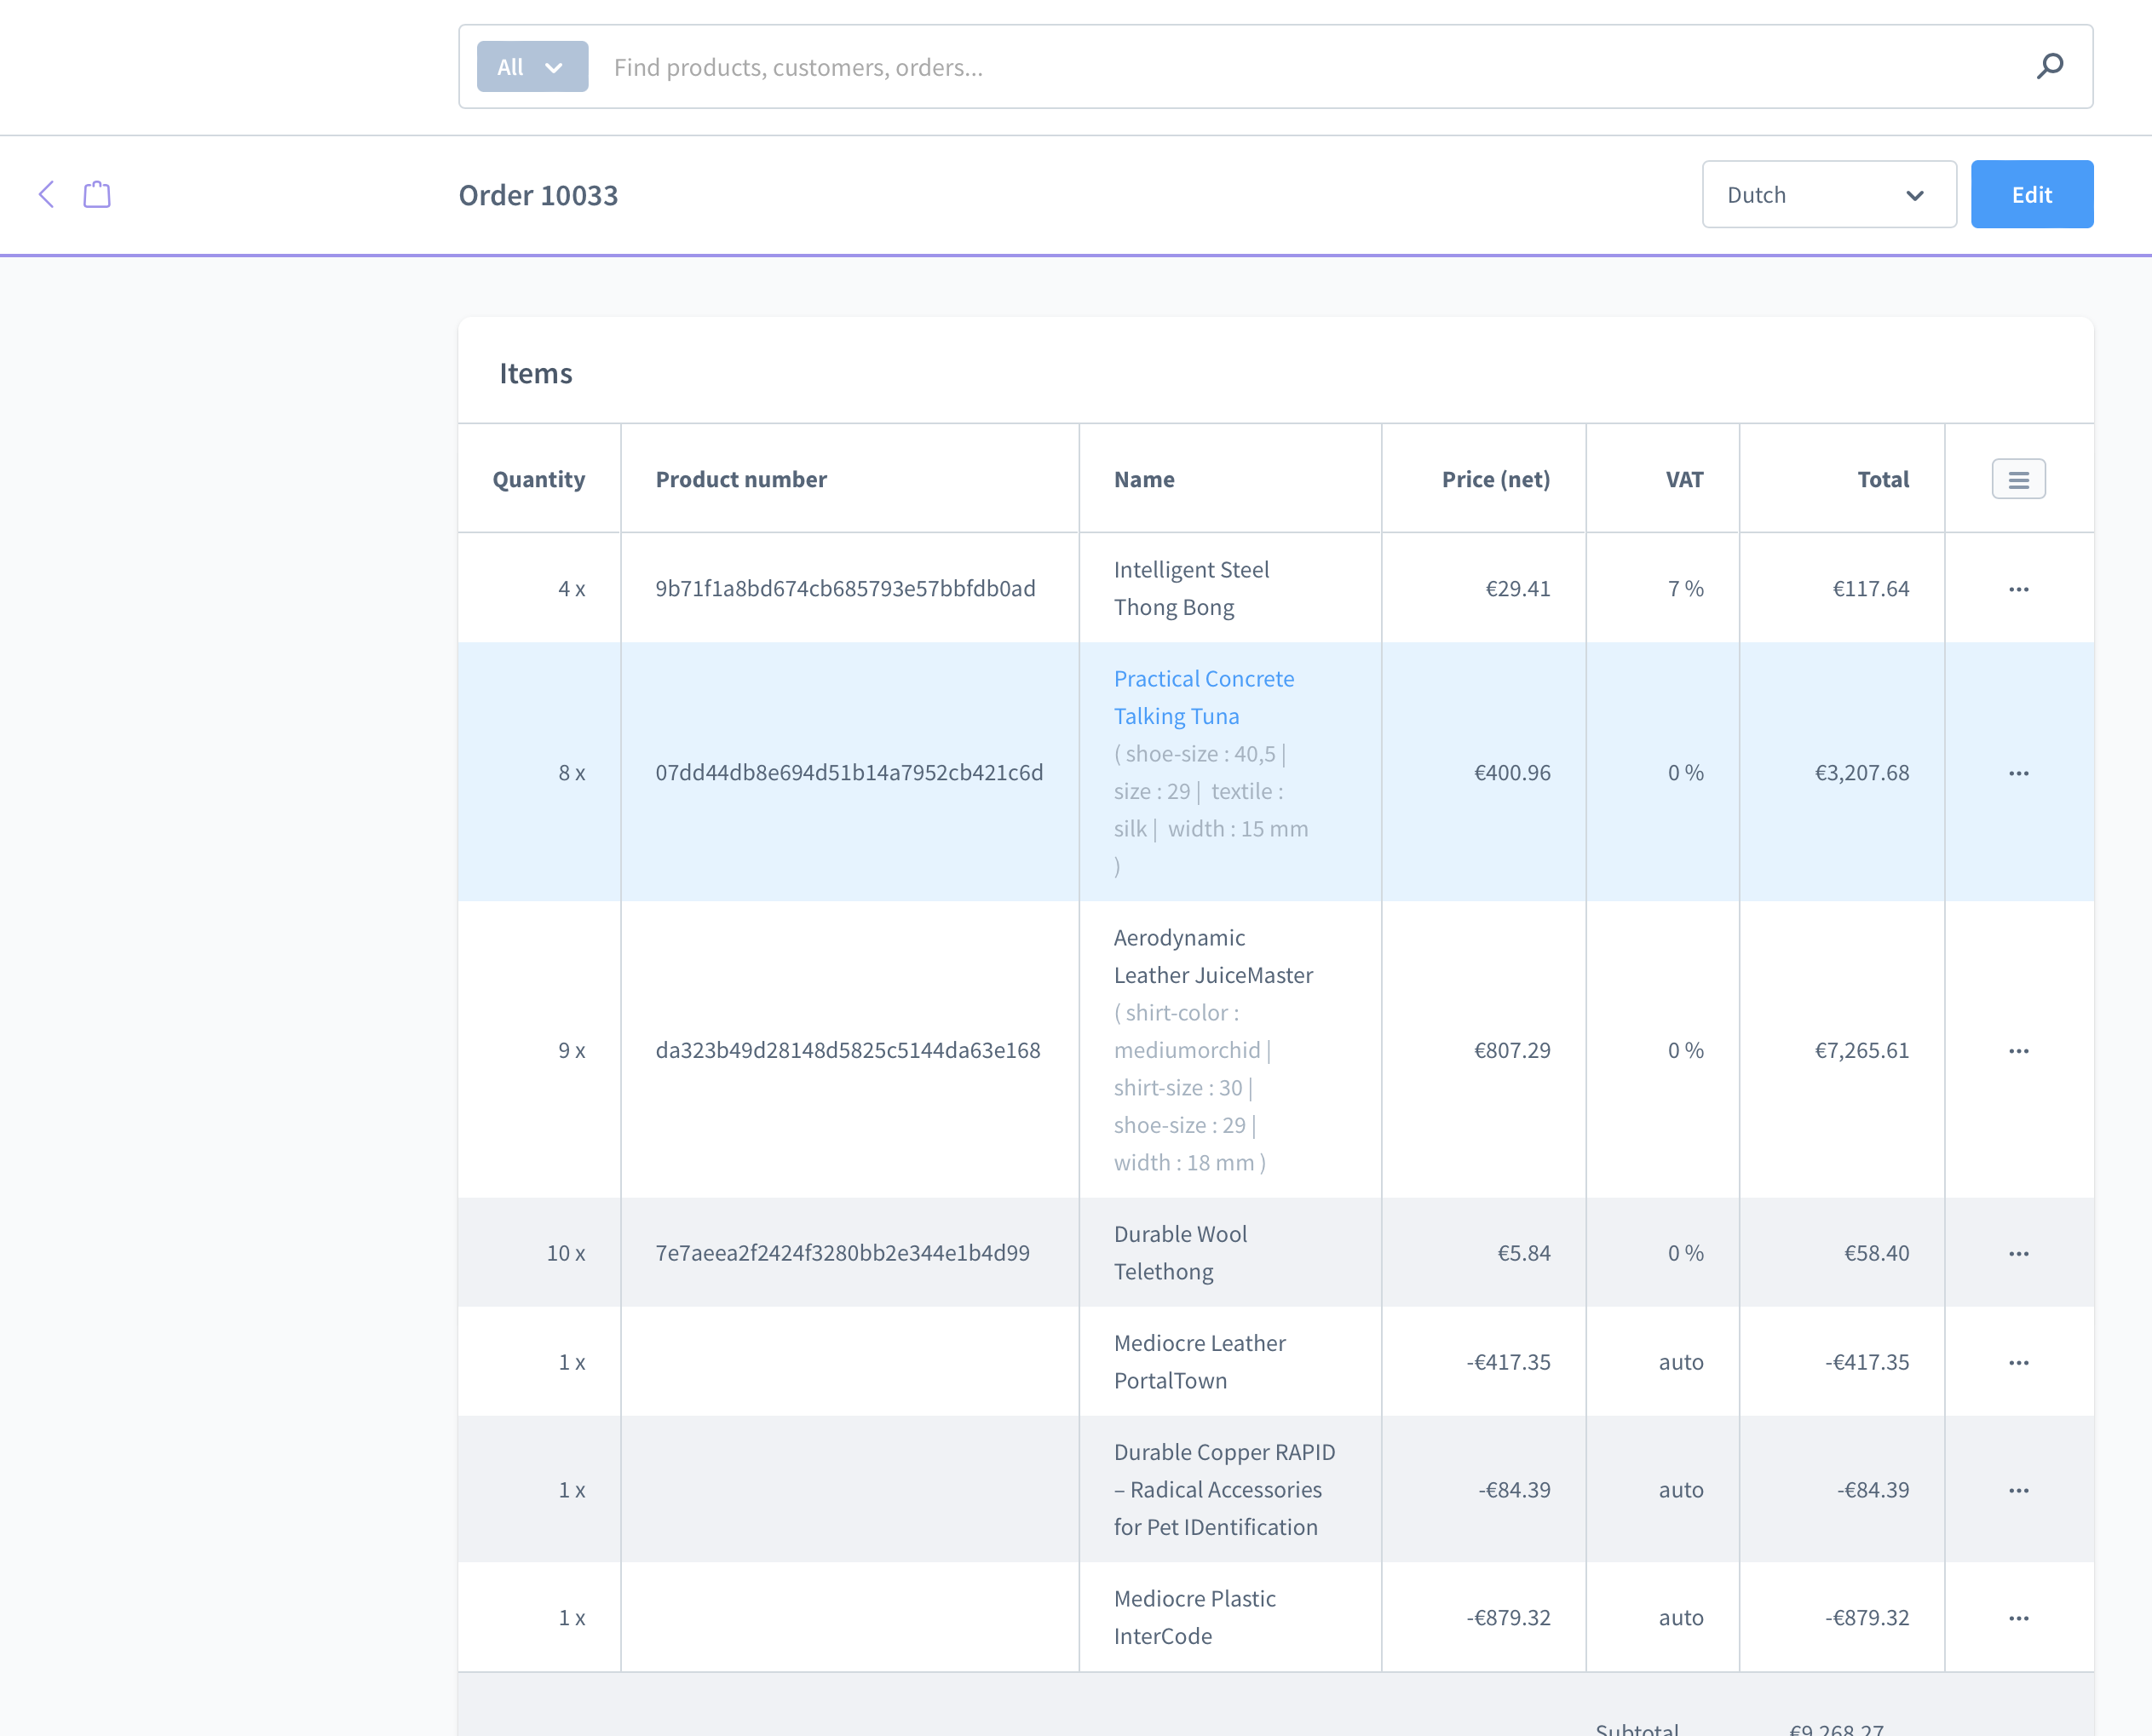The image size is (2152, 1736).
Task: Click the Items card heading
Action: [x=536, y=373]
